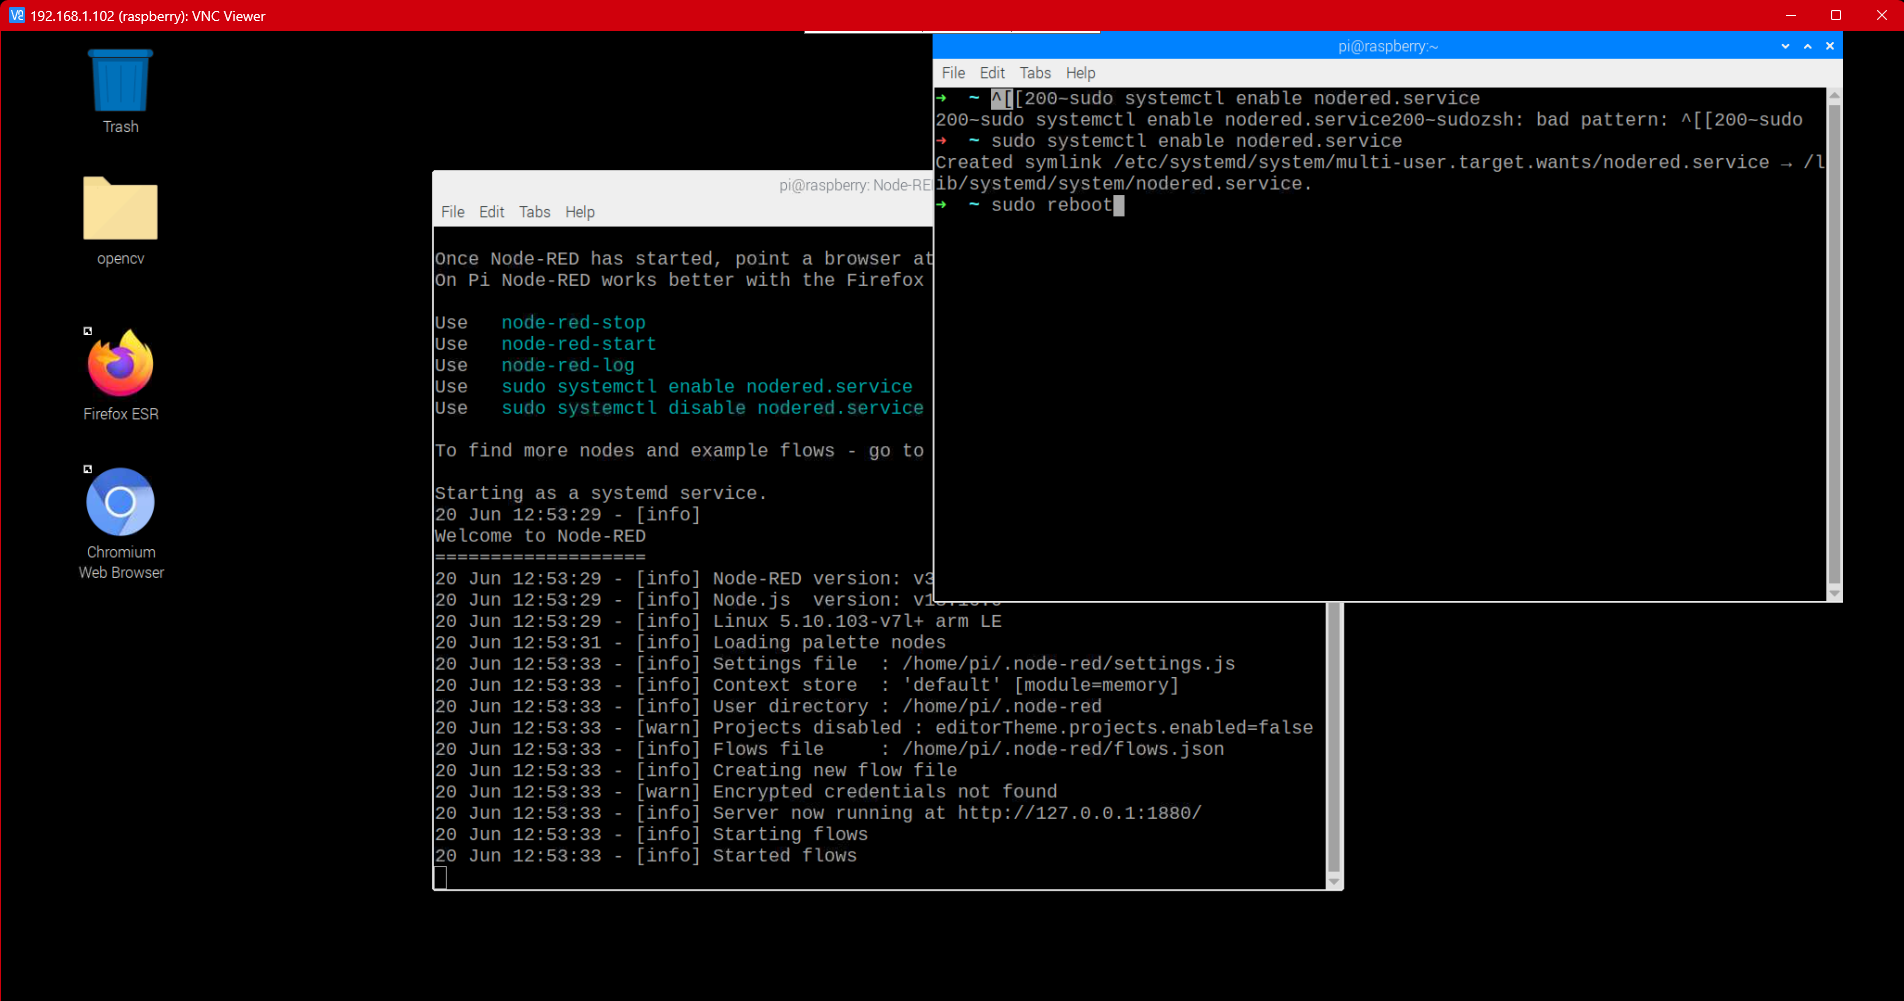Open File menu in front terminal
1904x1001 pixels.
953,73
